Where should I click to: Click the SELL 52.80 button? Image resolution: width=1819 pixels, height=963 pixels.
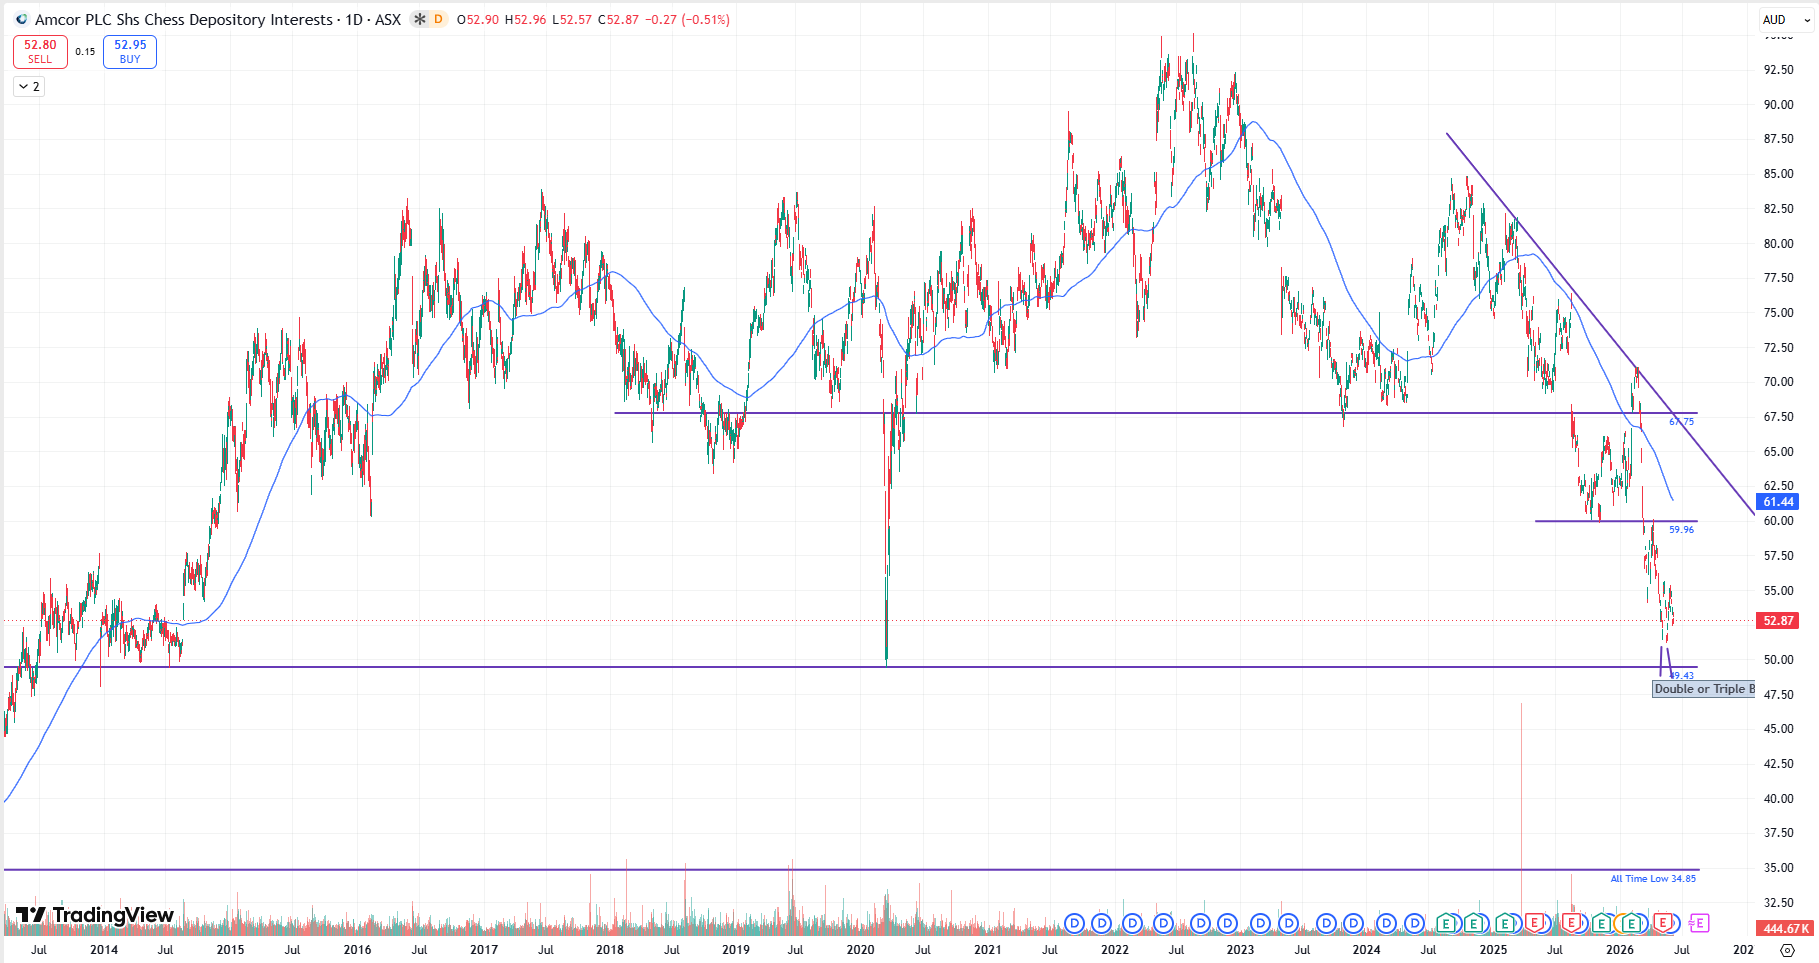pos(40,52)
